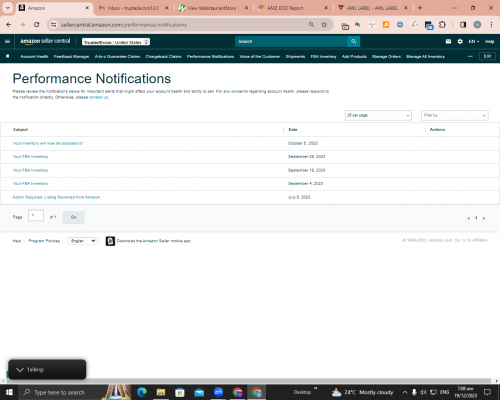
Task: Open the Chrome three-dot menu
Action: (x=491, y=25)
